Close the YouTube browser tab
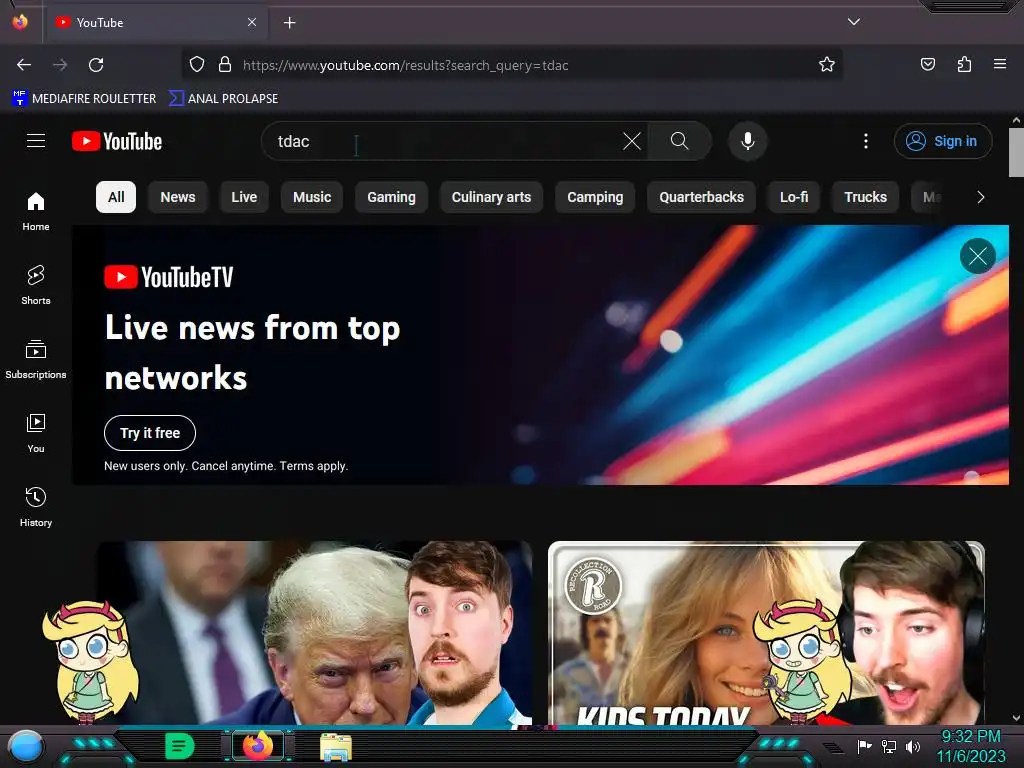 click(x=252, y=22)
